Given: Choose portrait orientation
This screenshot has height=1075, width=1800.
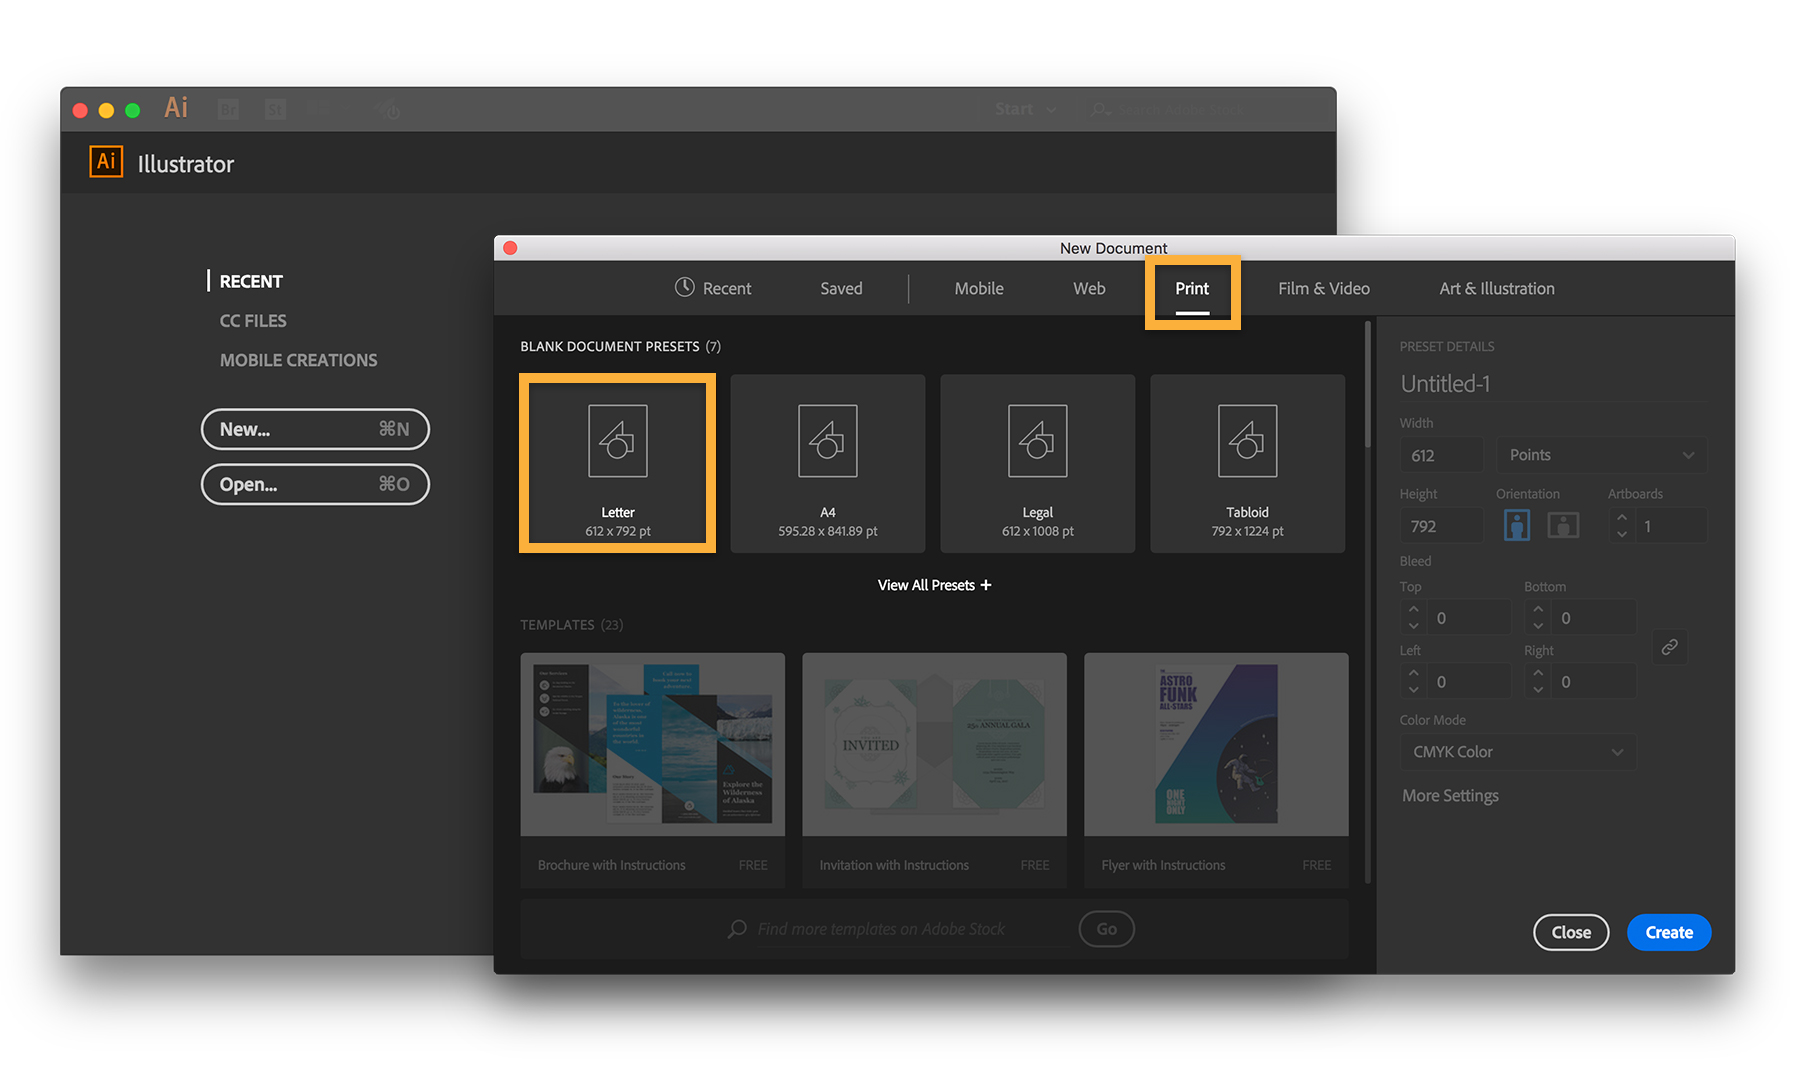Looking at the screenshot, I should pyautogui.click(x=1517, y=525).
